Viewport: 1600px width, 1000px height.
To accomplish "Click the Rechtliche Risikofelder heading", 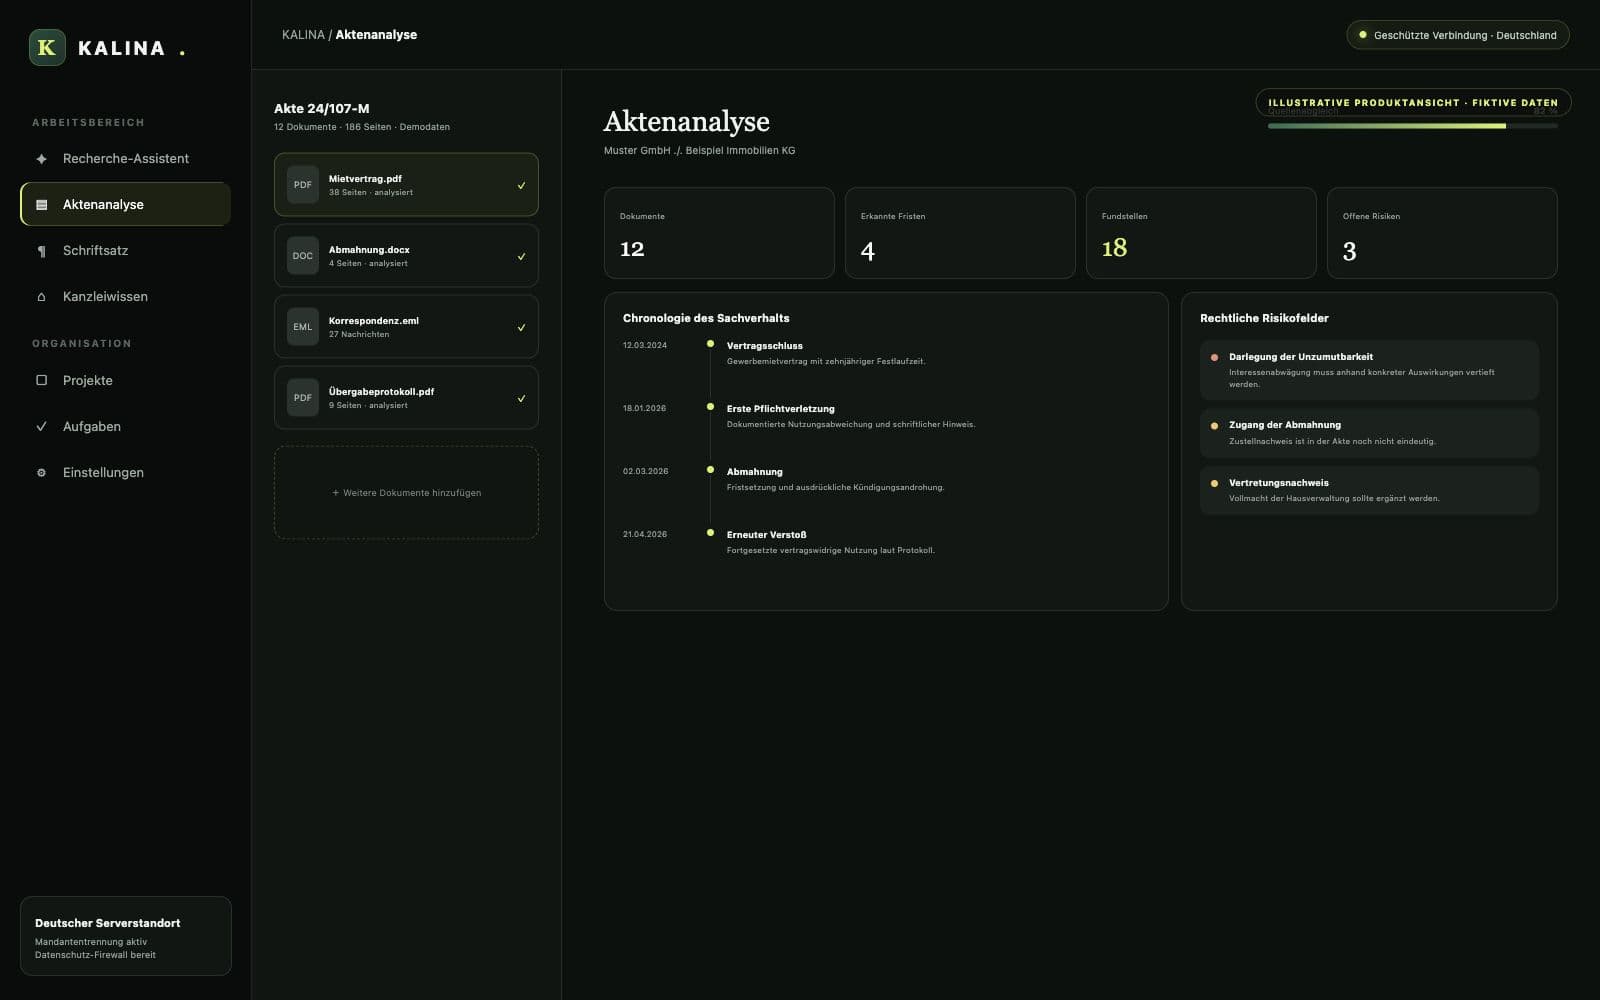I will tap(1264, 318).
